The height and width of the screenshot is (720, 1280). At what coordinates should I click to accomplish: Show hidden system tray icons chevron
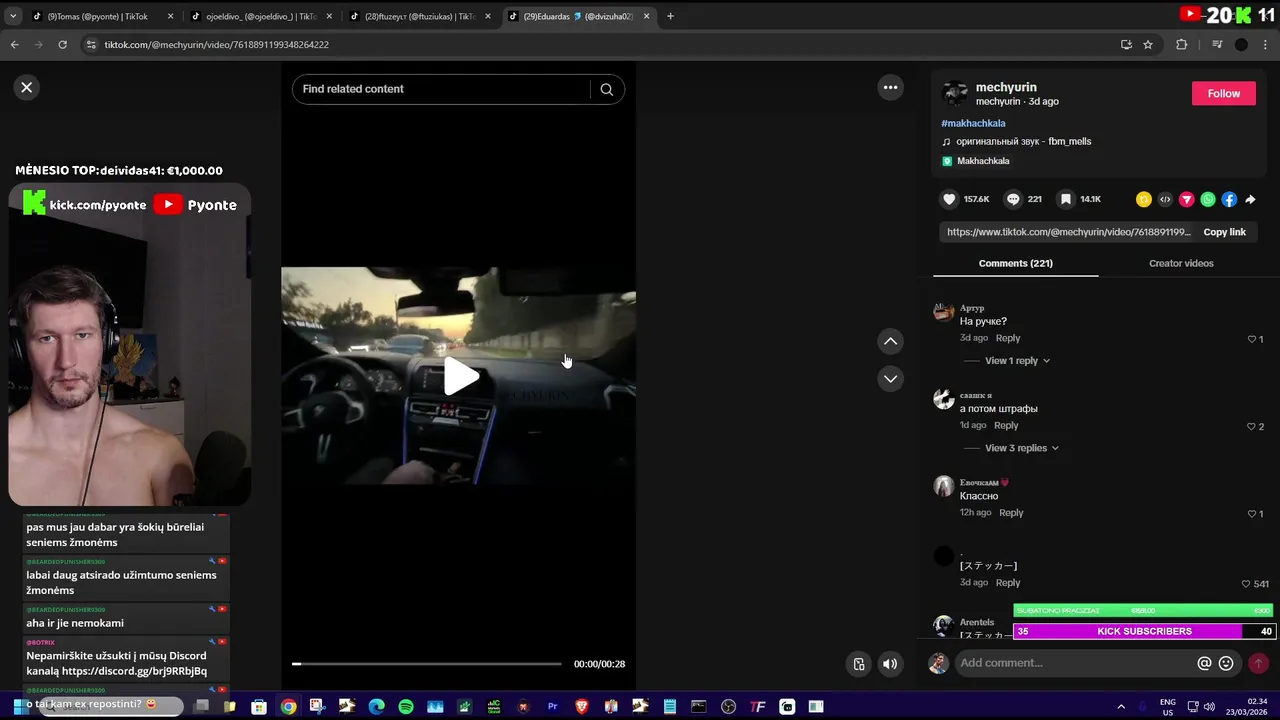[1121, 706]
